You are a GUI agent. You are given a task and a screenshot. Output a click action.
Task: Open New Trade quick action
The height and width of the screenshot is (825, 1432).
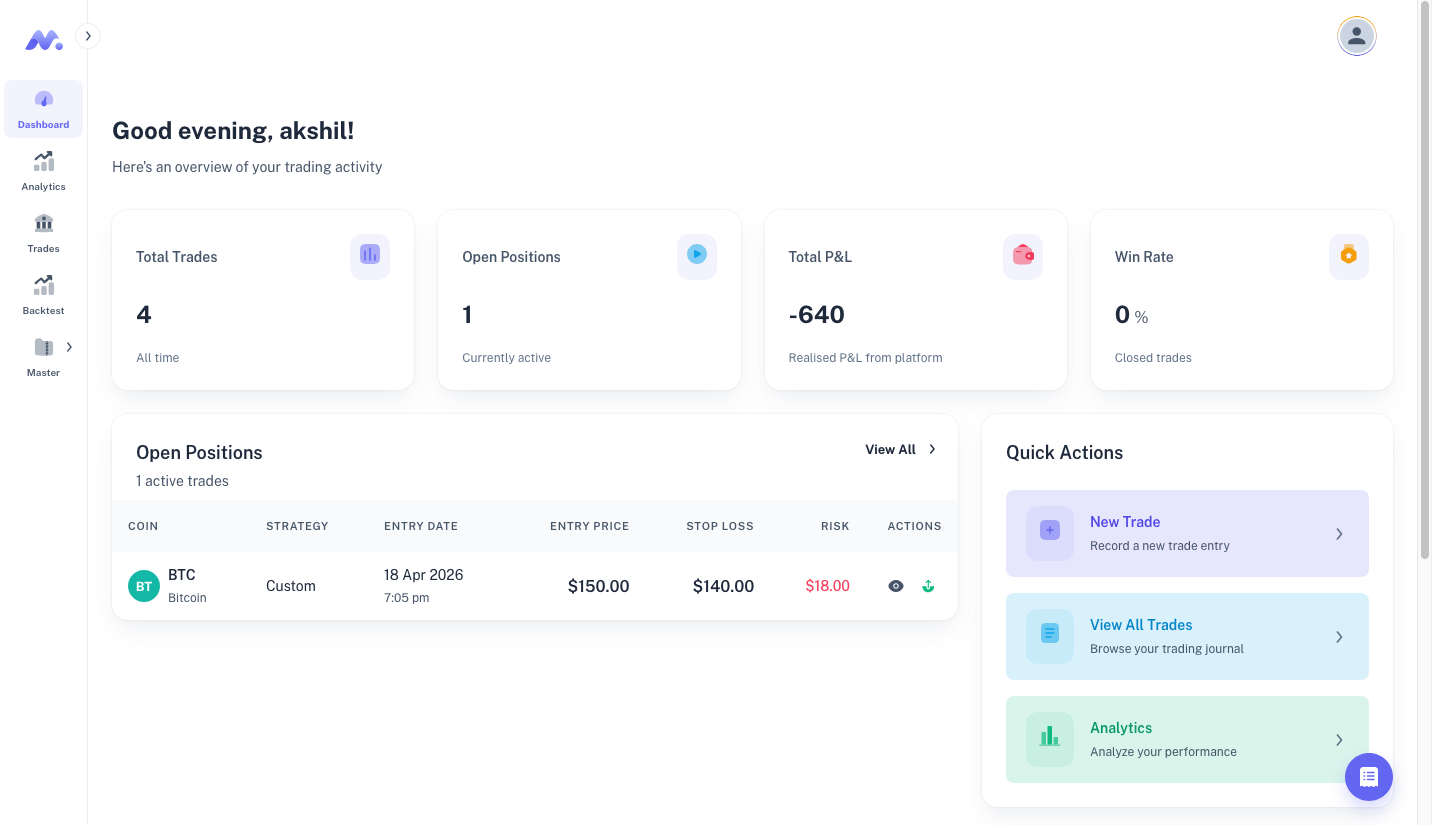[1187, 533]
